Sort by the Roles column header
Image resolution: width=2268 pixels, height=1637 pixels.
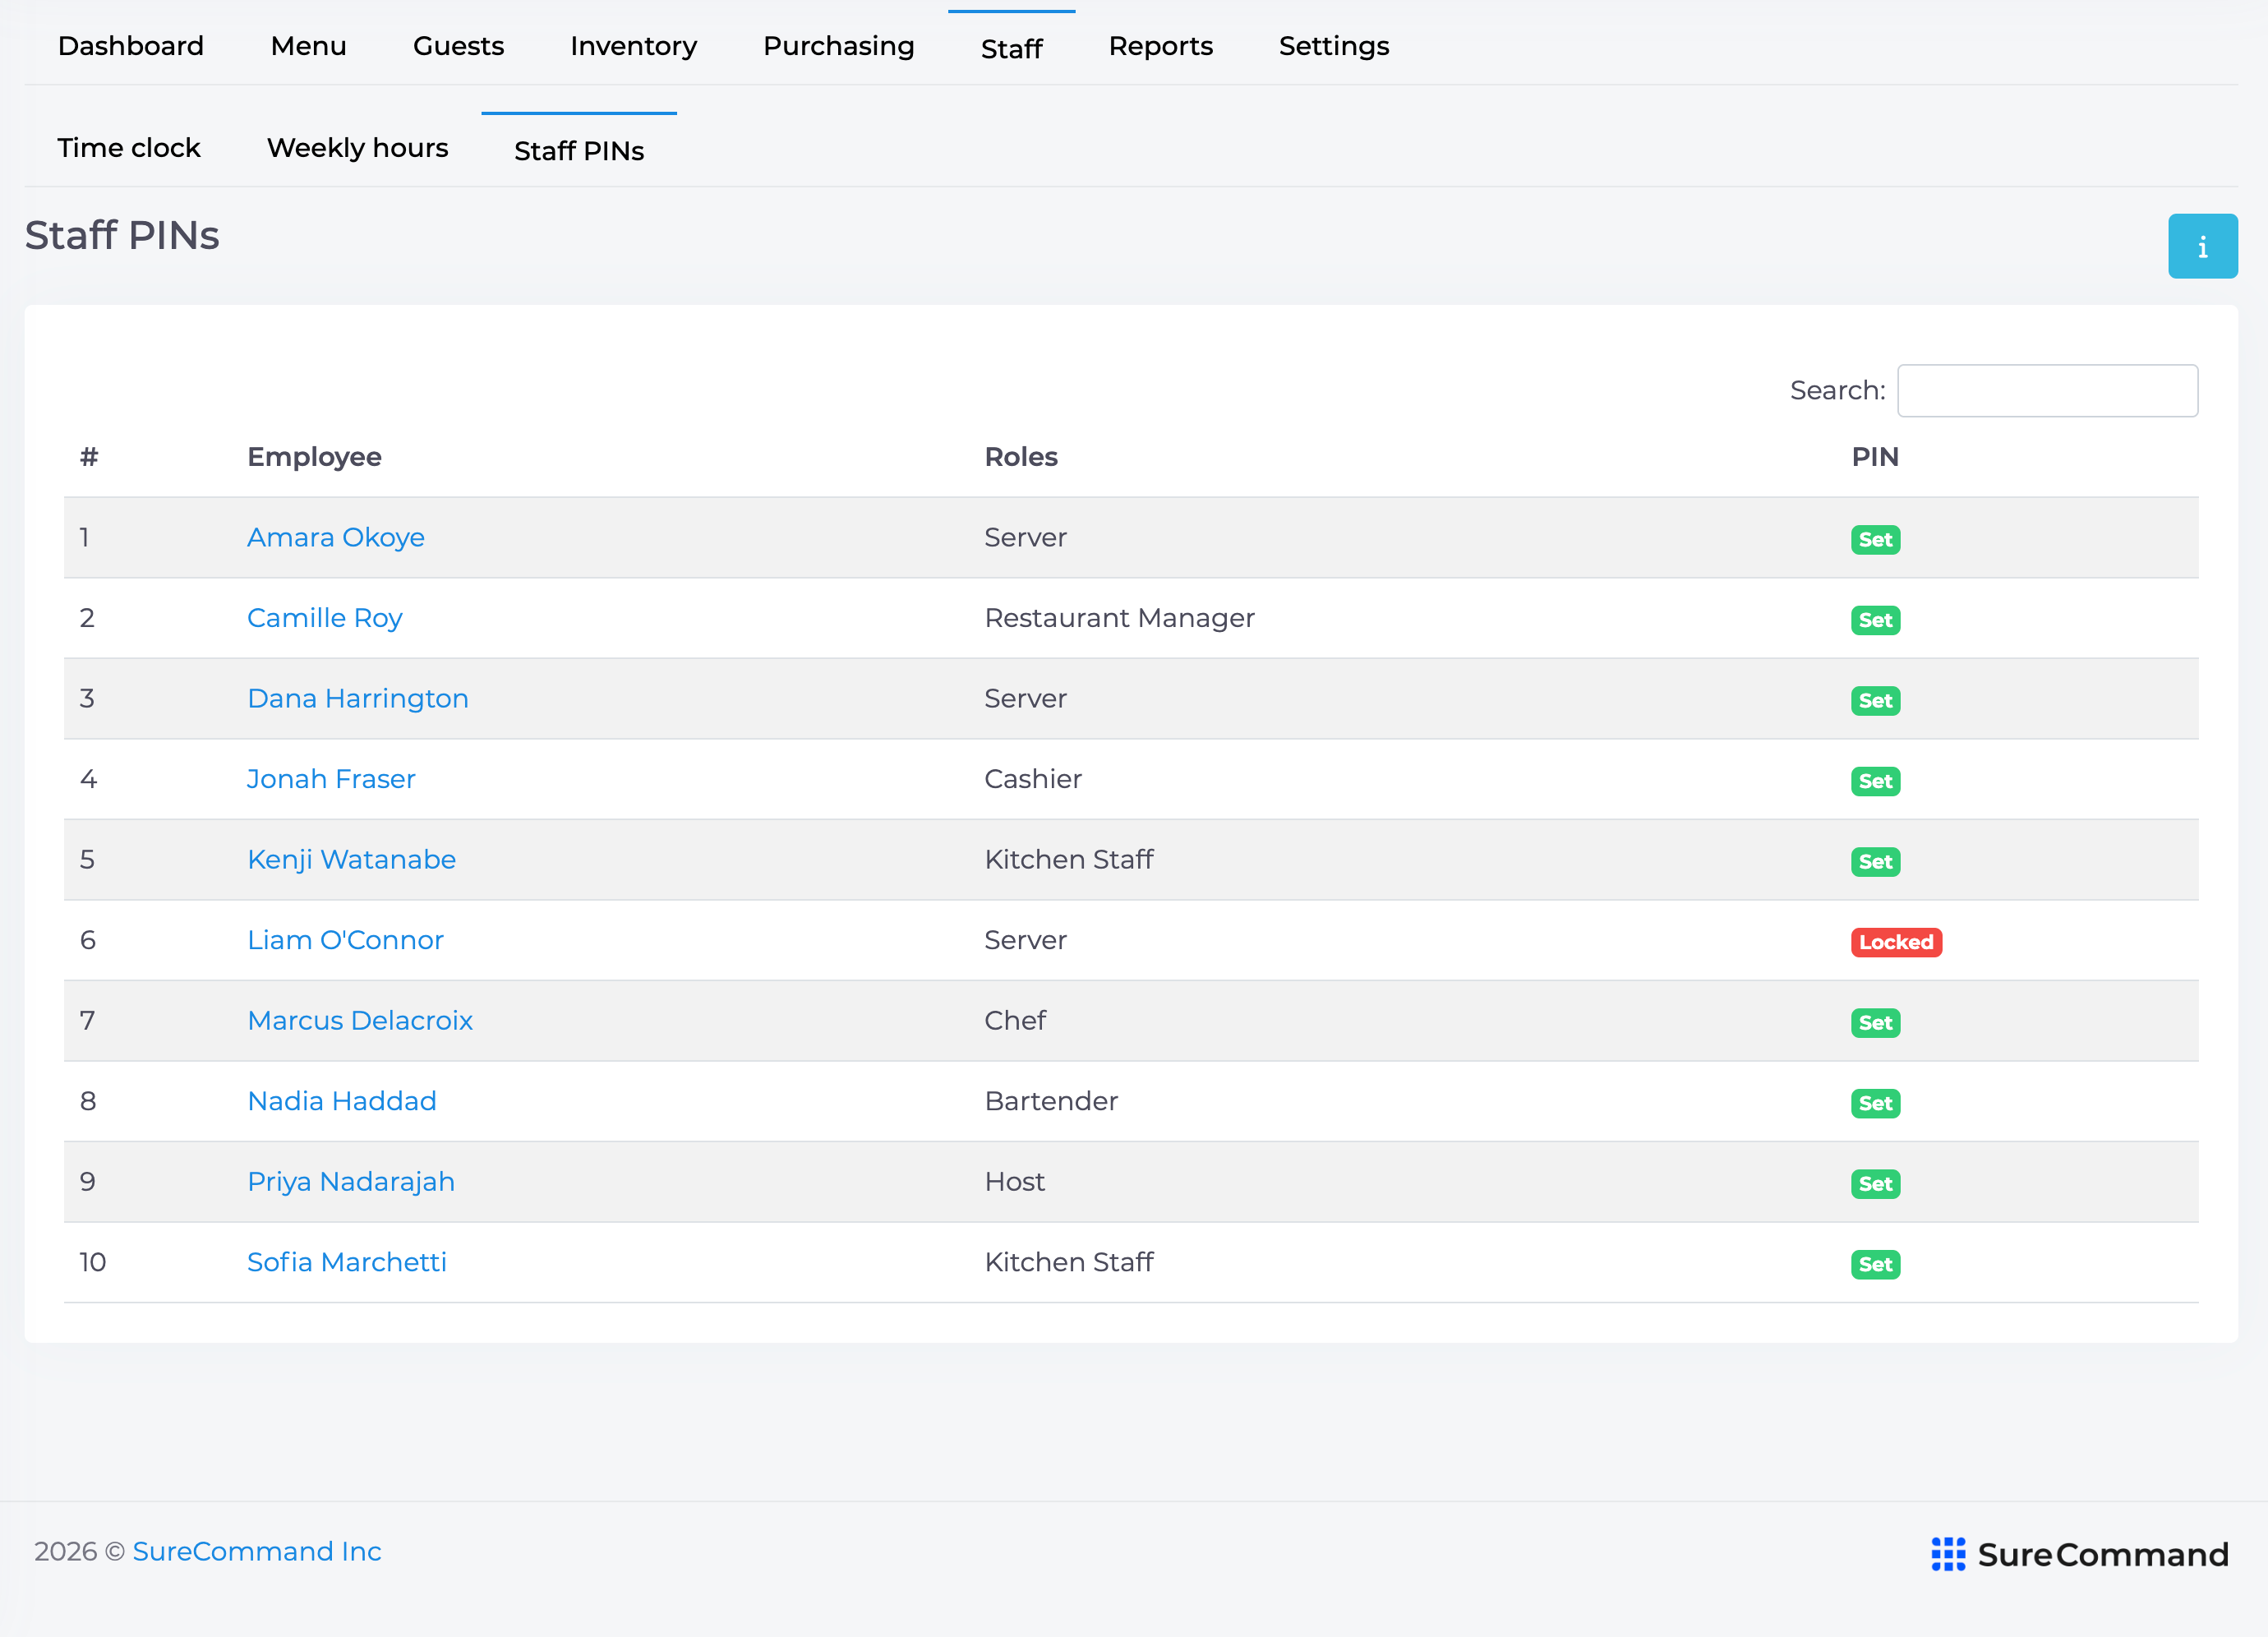tap(1021, 457)
